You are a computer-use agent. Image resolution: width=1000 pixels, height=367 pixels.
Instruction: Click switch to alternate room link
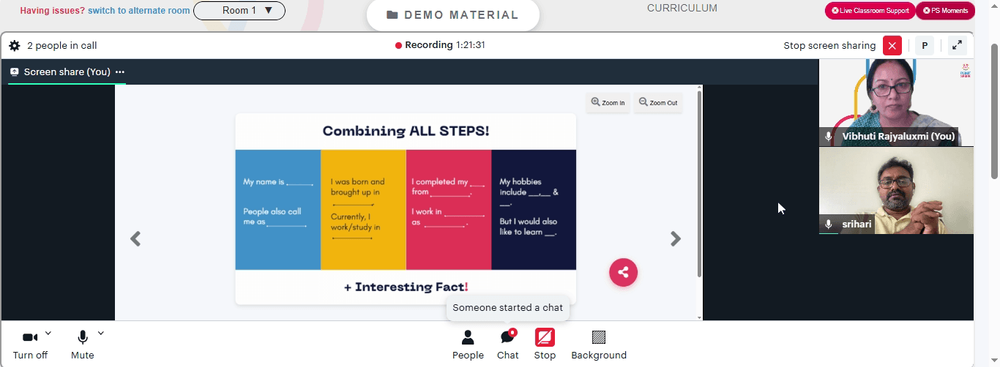coord(138,10)
